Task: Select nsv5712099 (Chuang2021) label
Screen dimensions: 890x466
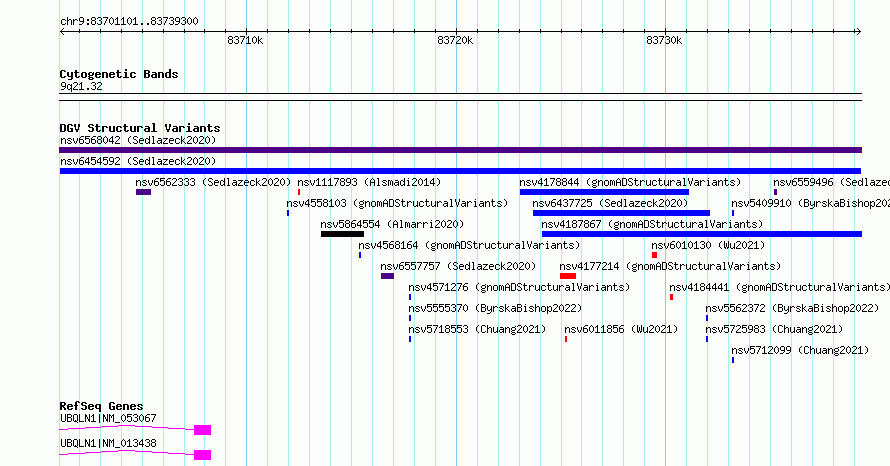Action: (800, 350)
